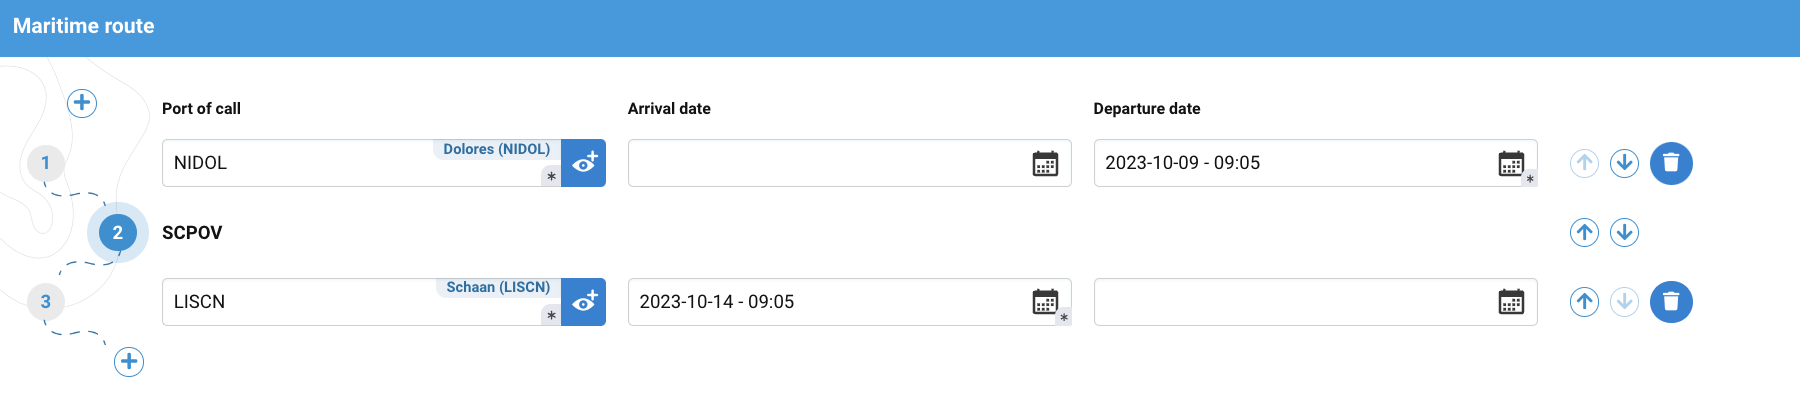Select route stop number 3 marker
This screenshot has width=1800, height=404.
pyautogui.click(x=45, y=302)
